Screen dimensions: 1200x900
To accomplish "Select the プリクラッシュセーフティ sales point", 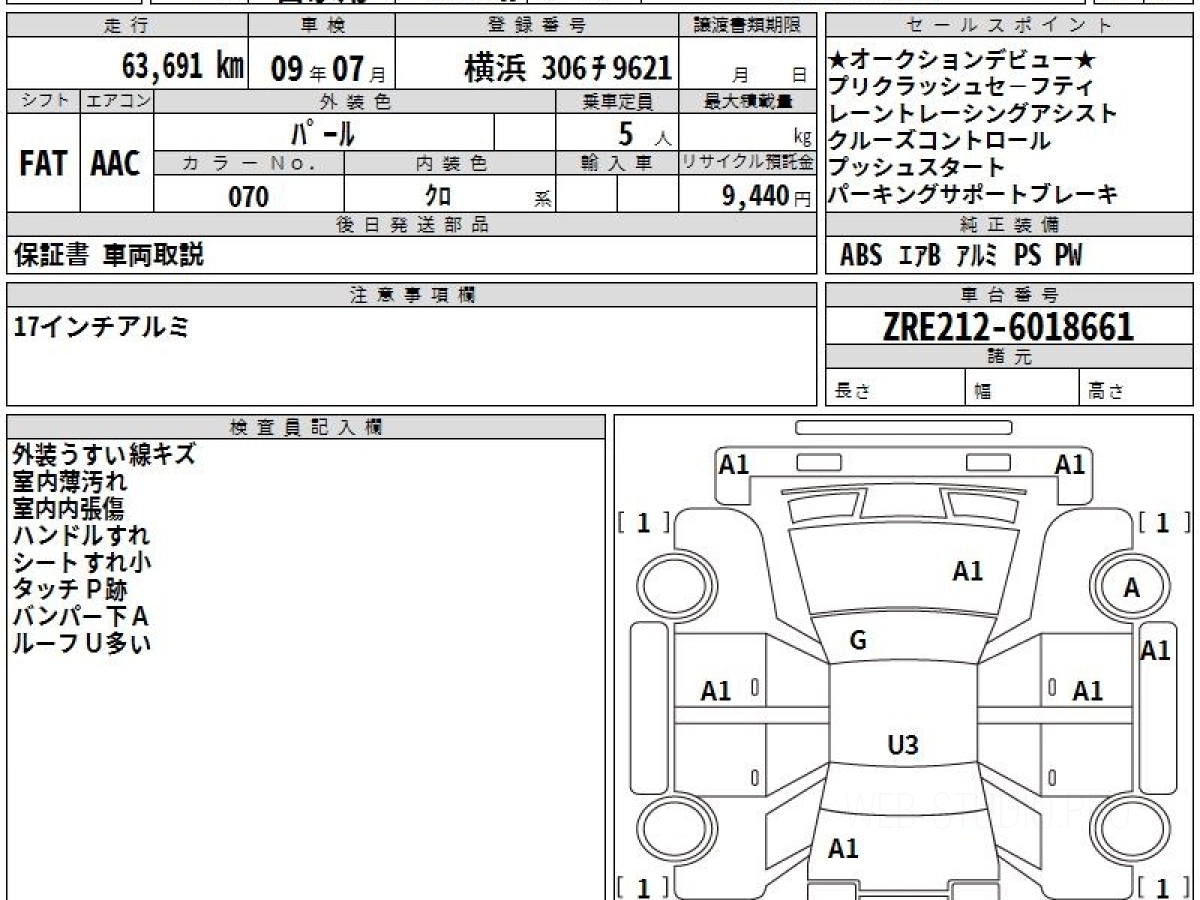I will [961, 87].
